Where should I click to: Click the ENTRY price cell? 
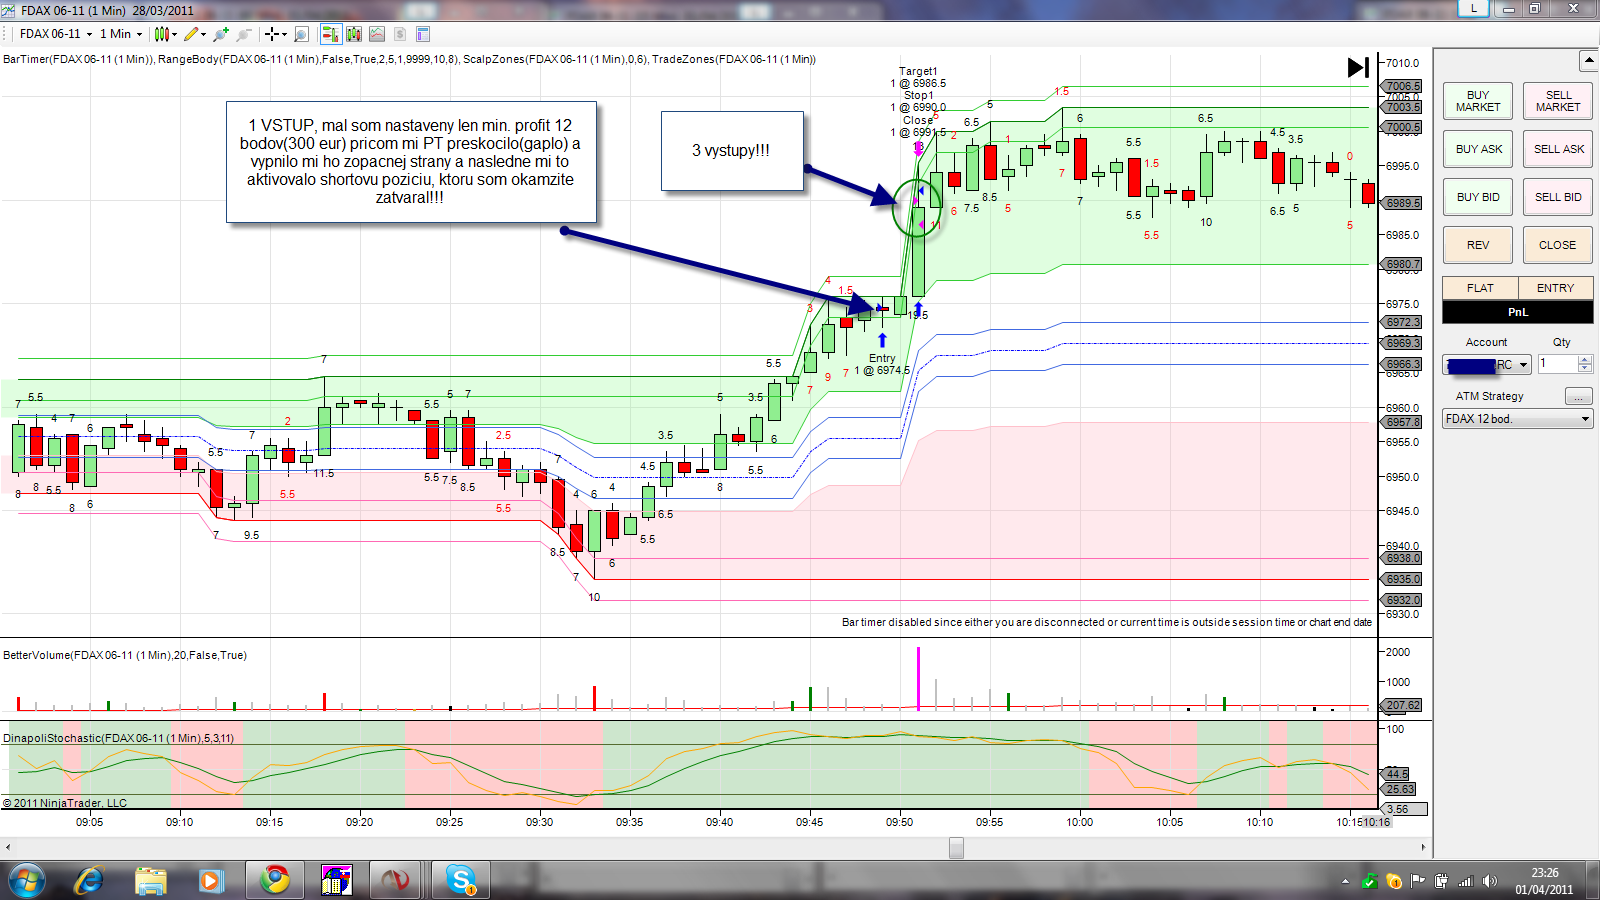click(x=1555, y=288)
